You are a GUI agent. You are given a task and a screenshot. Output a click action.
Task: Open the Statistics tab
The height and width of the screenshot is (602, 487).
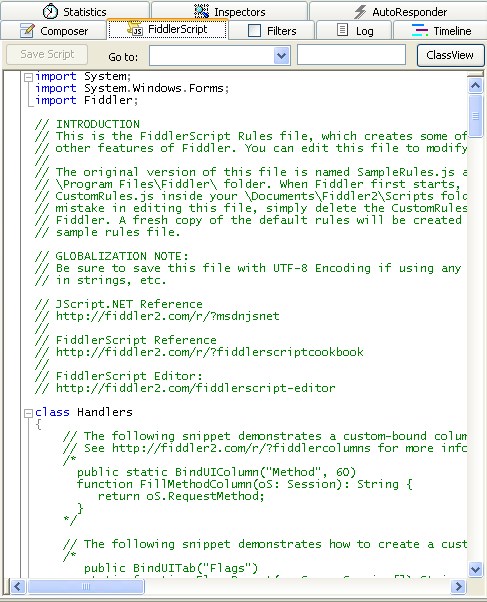point(75,11)
